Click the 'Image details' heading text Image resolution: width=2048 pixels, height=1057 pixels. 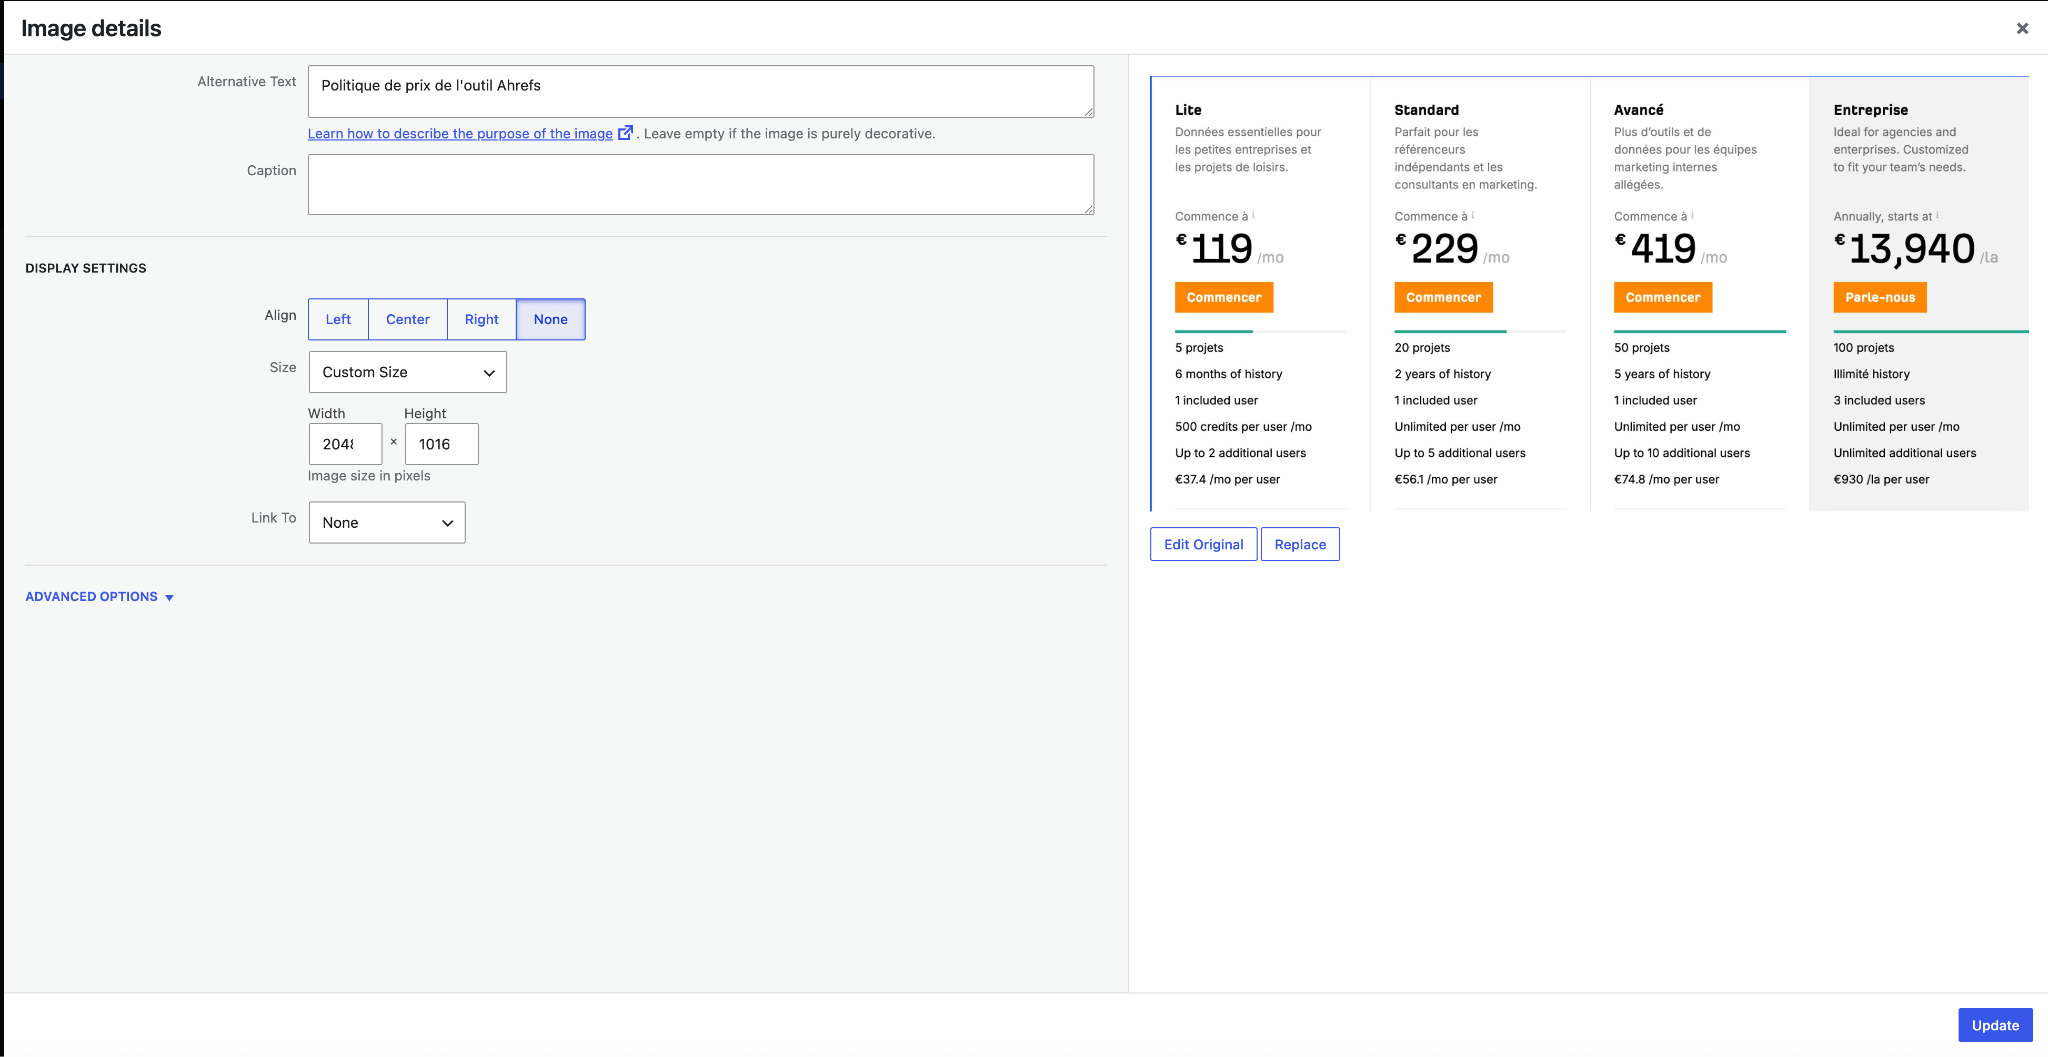click(x=91, y=28)
